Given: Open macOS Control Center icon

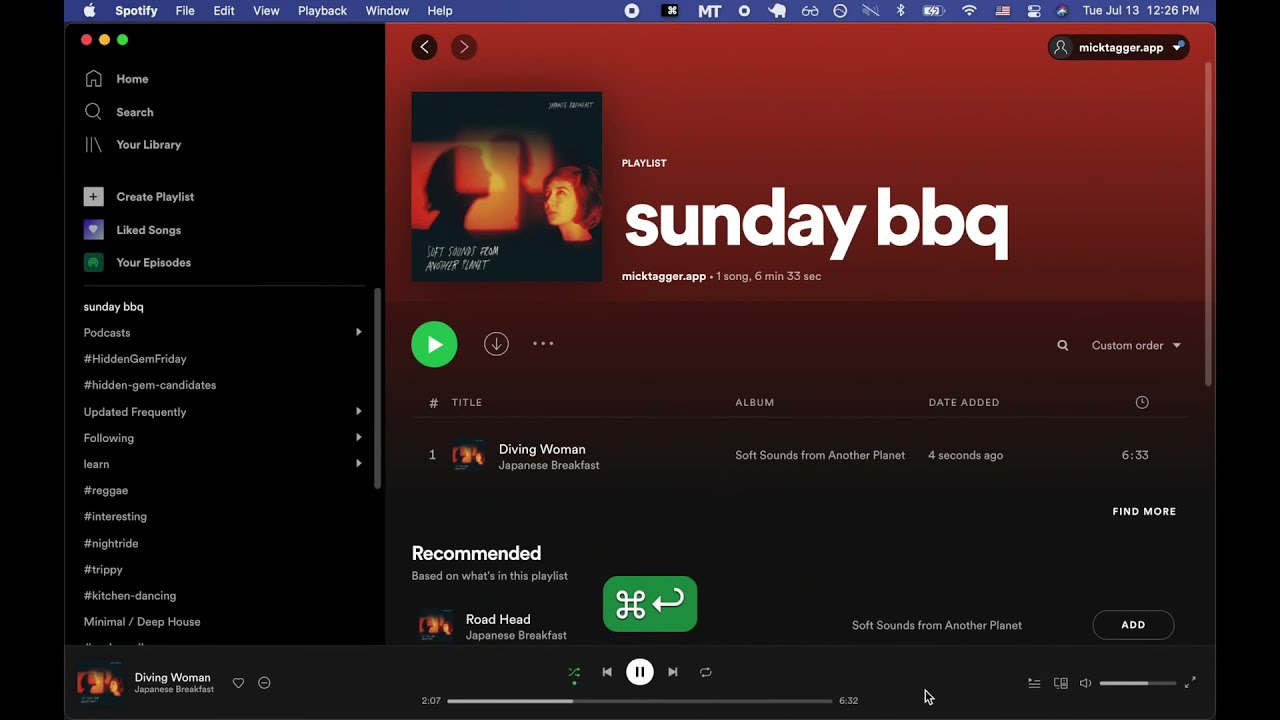Looking at the screenshot, I should 1034,11.
